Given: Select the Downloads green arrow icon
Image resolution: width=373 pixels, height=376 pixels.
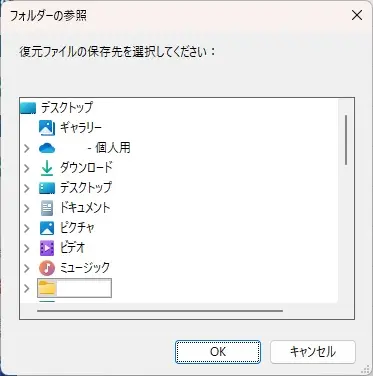Looking at the screenshot, I should pyautogui.click(x=47, y=168).
